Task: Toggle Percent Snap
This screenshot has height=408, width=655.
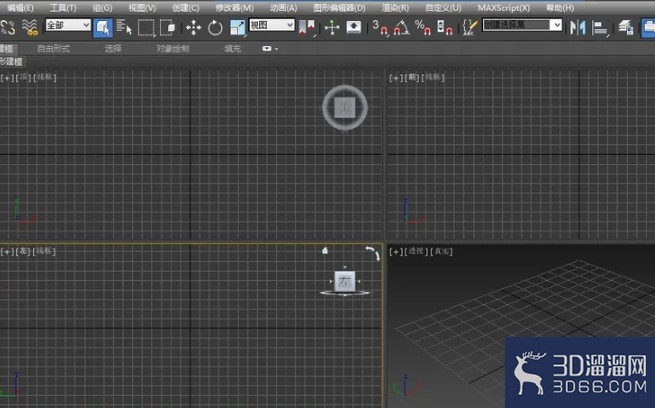Action: click(x=423, y=28)
